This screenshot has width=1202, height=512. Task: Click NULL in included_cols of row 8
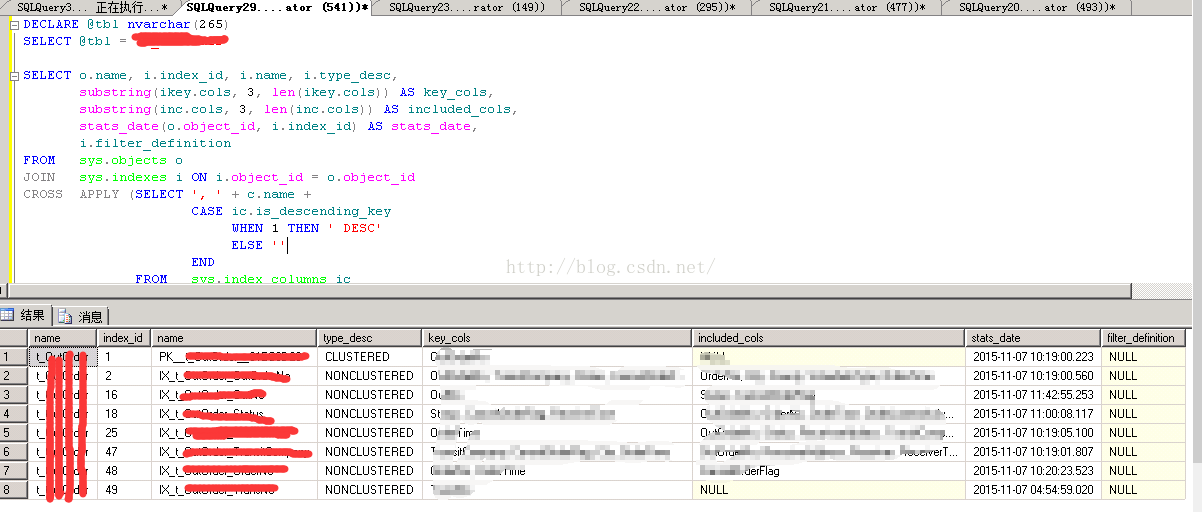tap(829, 489)
